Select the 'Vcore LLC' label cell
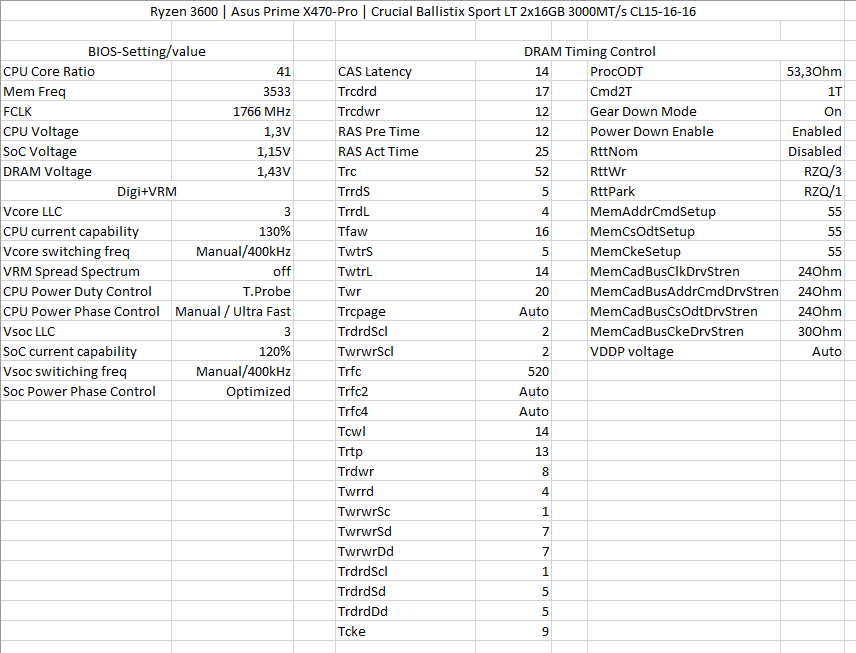This screenshot has width=856, height=653. click(86, 211)
